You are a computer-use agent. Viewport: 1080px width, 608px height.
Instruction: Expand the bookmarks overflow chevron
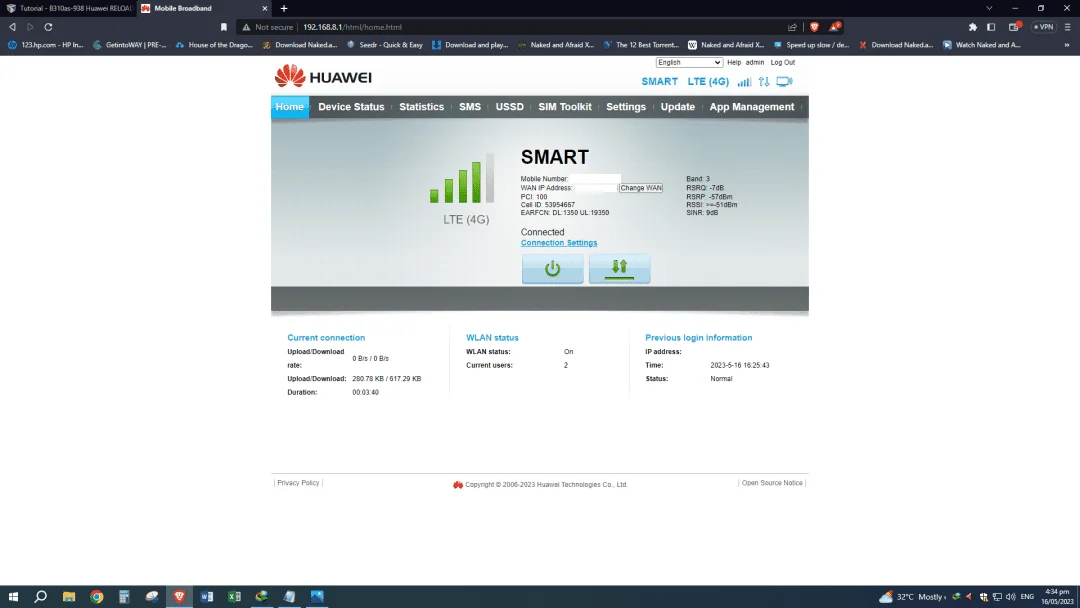[x=1067, y=45]
